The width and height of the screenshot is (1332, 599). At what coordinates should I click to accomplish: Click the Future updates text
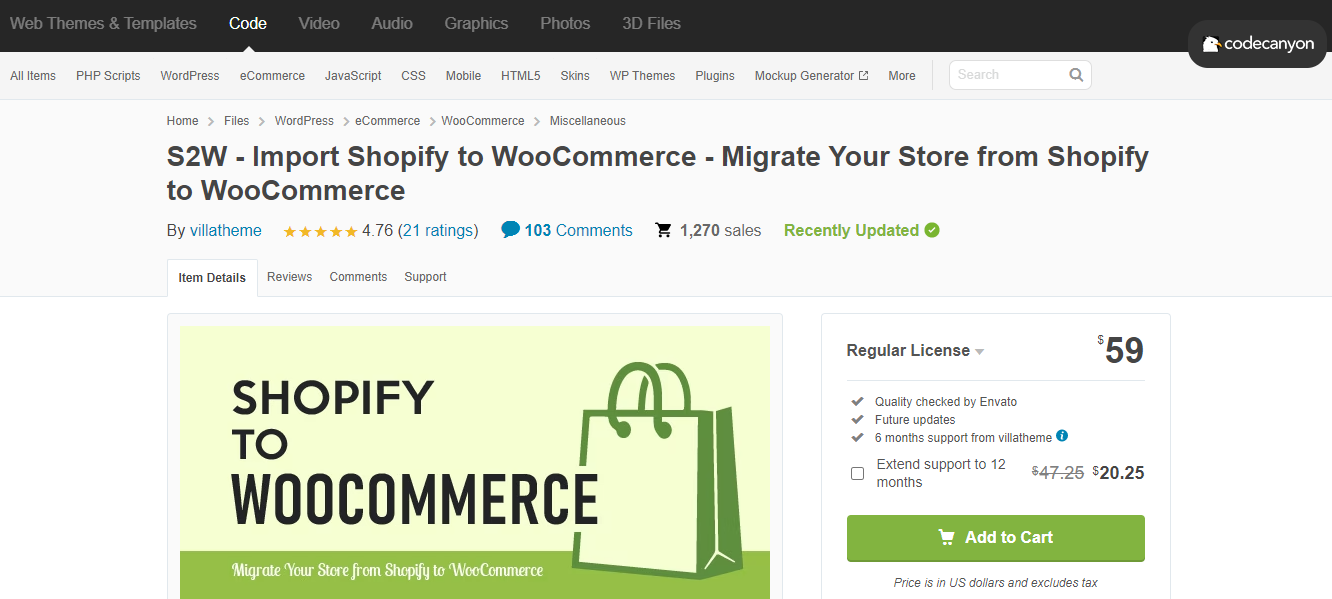coord(915,420)
